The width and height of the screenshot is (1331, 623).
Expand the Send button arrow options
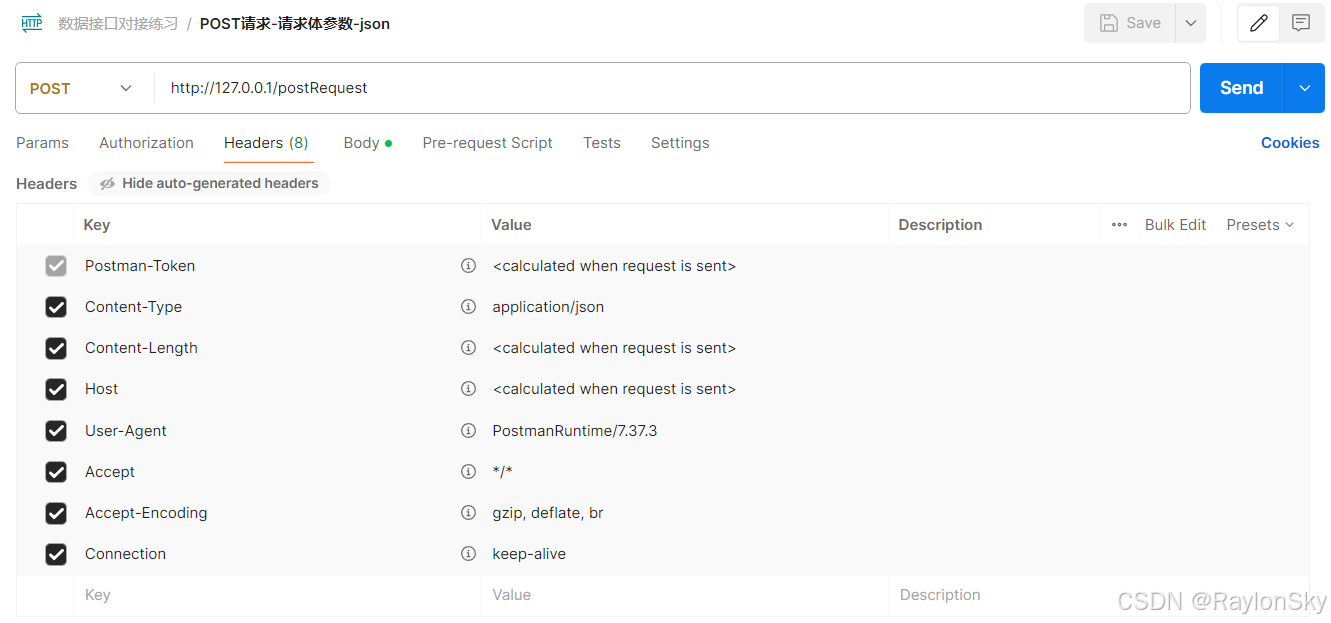tap(1304, 88)
